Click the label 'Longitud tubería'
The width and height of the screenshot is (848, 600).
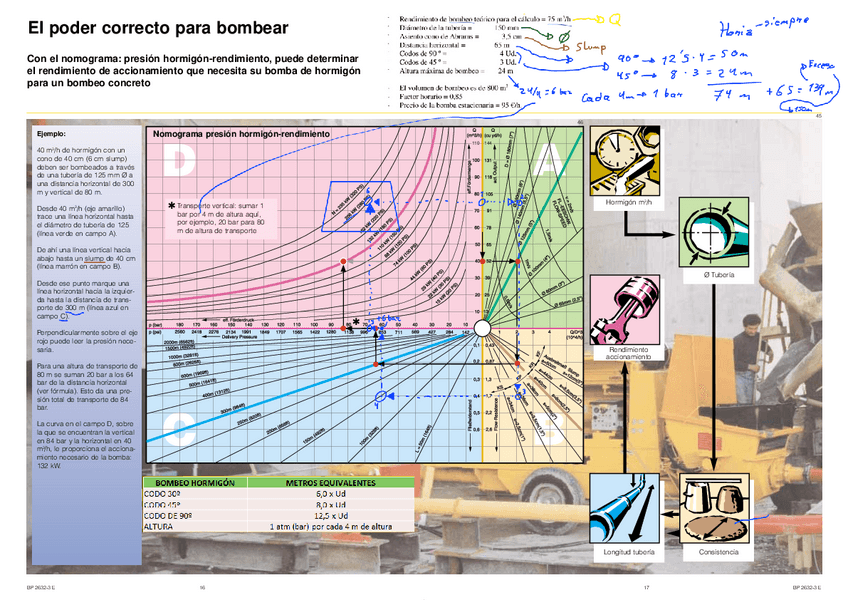pyautogui.click(x=628, y=552)
